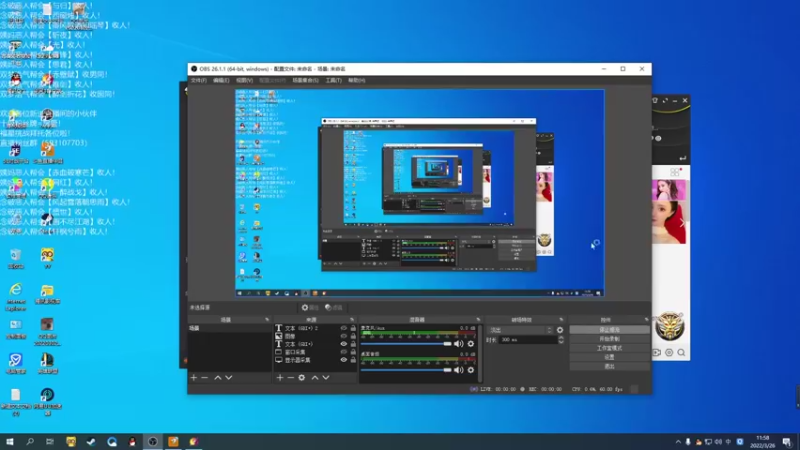This screenshot has width=800, height=450.
Task: Open transition properties gear beside 淡出
Action: coord(560,330)
